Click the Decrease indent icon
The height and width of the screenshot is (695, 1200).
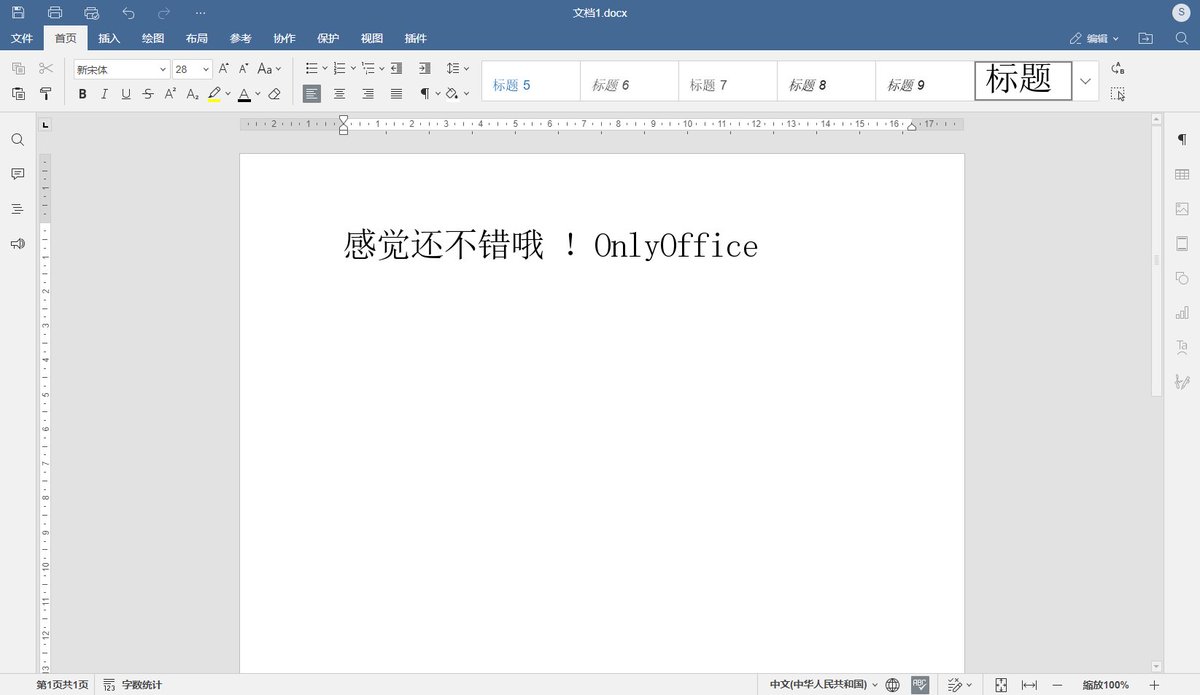(396, 68)
